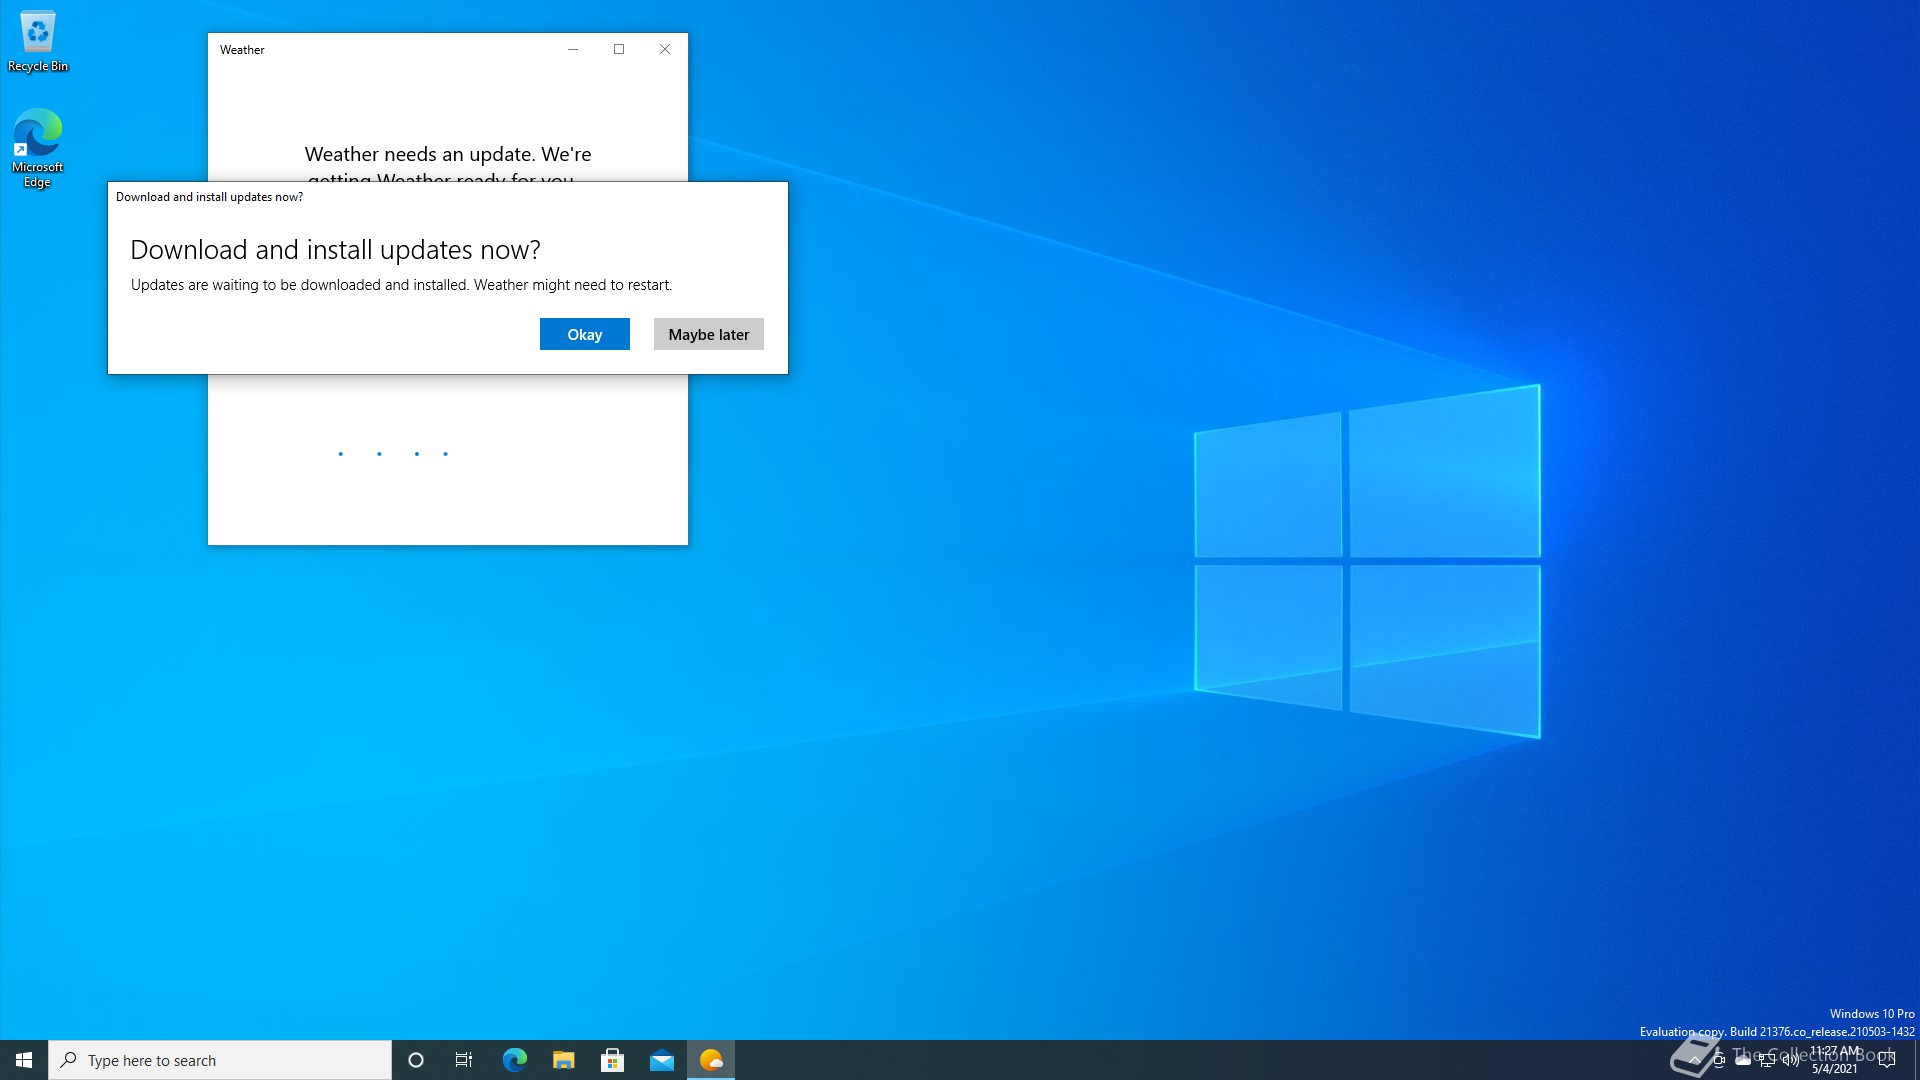Confirm the update with Okay
Screen dimensions: 1920x1080
coord(584,334)
